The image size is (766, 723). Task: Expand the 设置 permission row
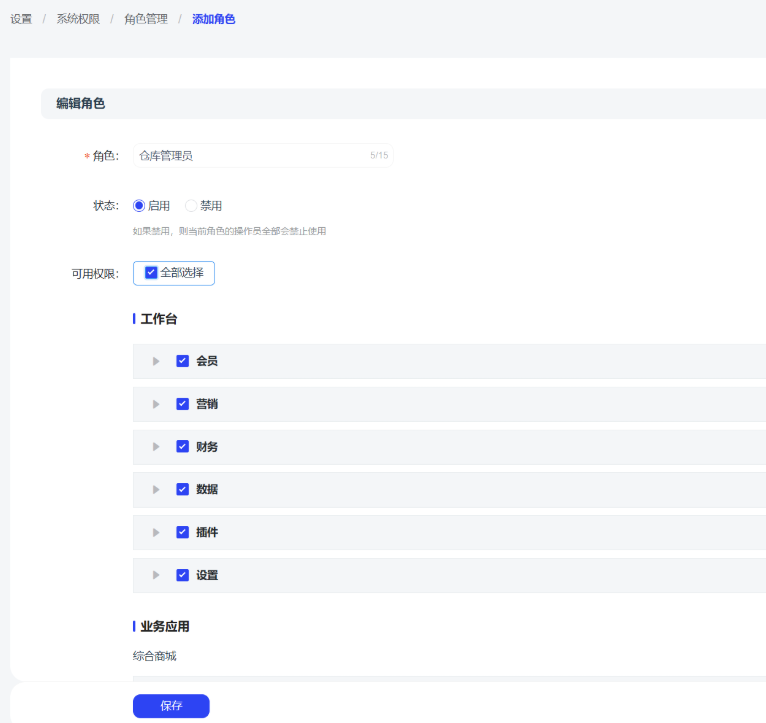(156, 575)
